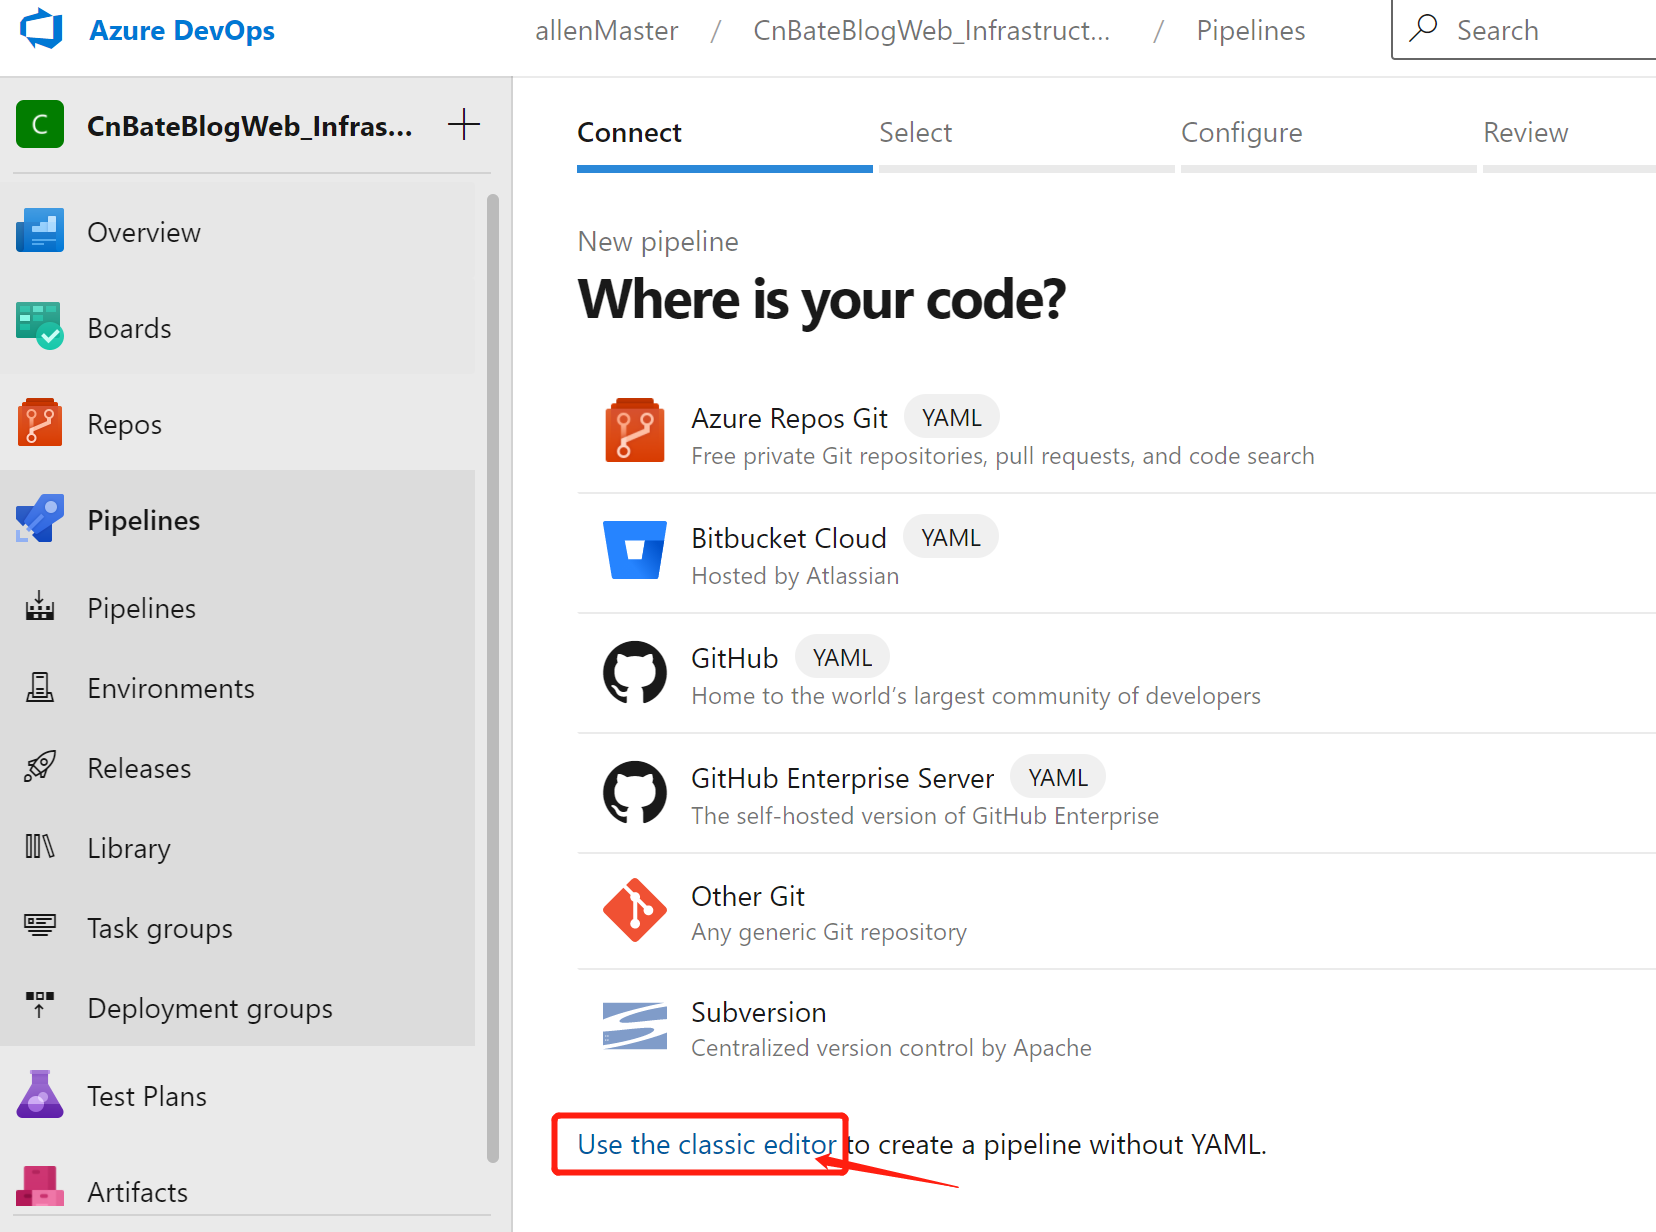
Task: Click the blue Pipelines rocket icon
Action: coord(40,519)
